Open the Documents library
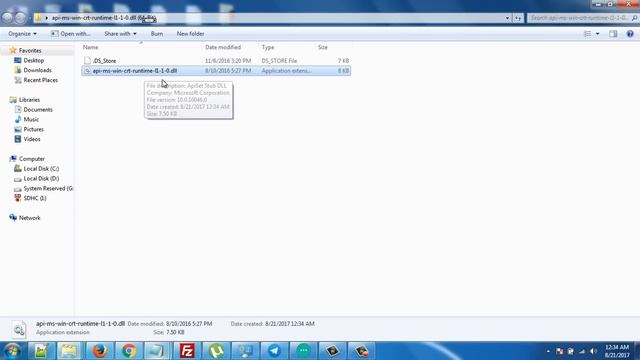 pyautogui.click(x=38, y=109)
